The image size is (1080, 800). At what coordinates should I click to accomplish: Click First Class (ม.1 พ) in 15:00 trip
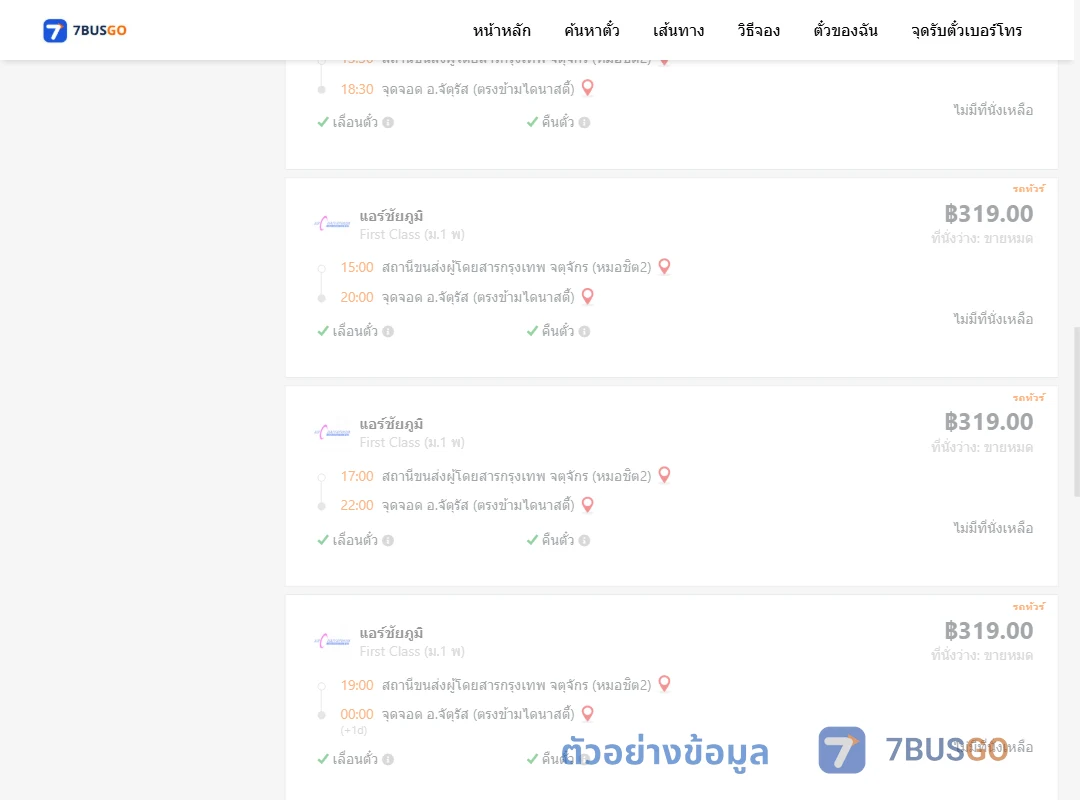click(412, 235)
